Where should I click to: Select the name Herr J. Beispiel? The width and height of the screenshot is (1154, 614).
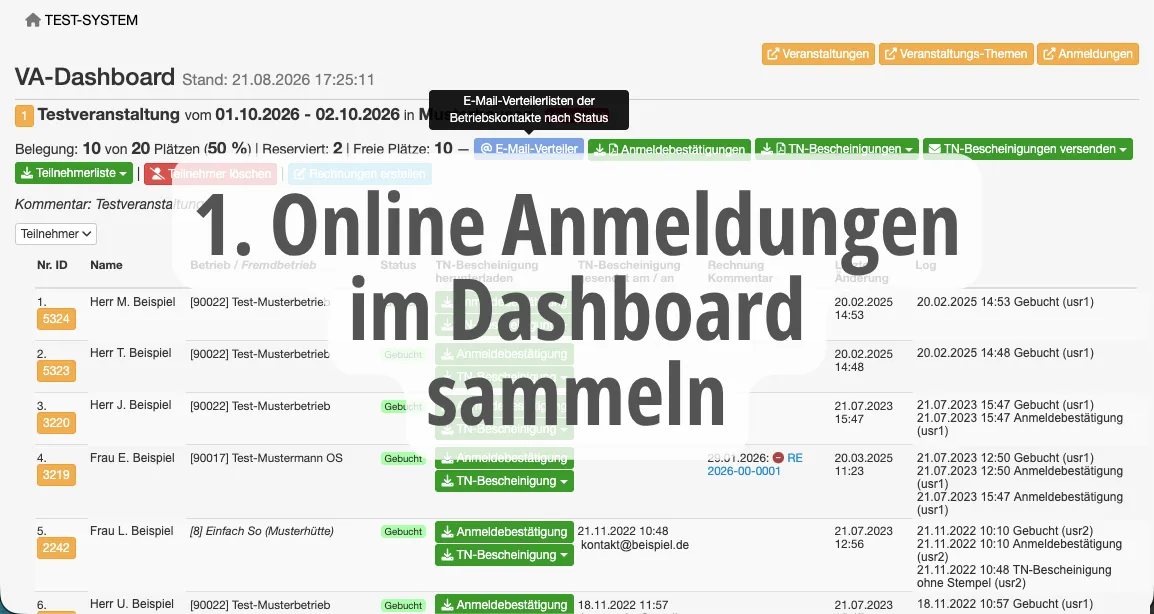pyautogui.click(x=130, y=405)
